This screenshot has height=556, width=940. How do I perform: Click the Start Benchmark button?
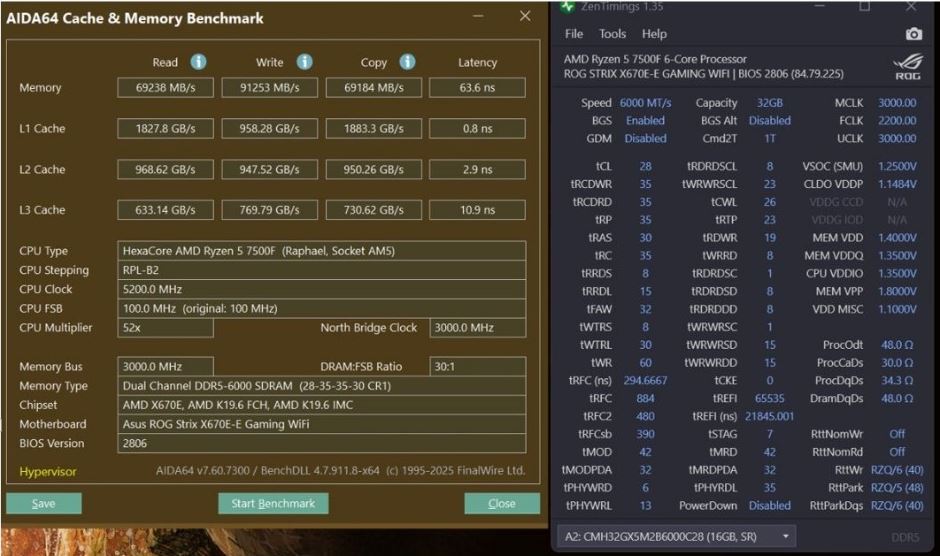click(273, 503)
